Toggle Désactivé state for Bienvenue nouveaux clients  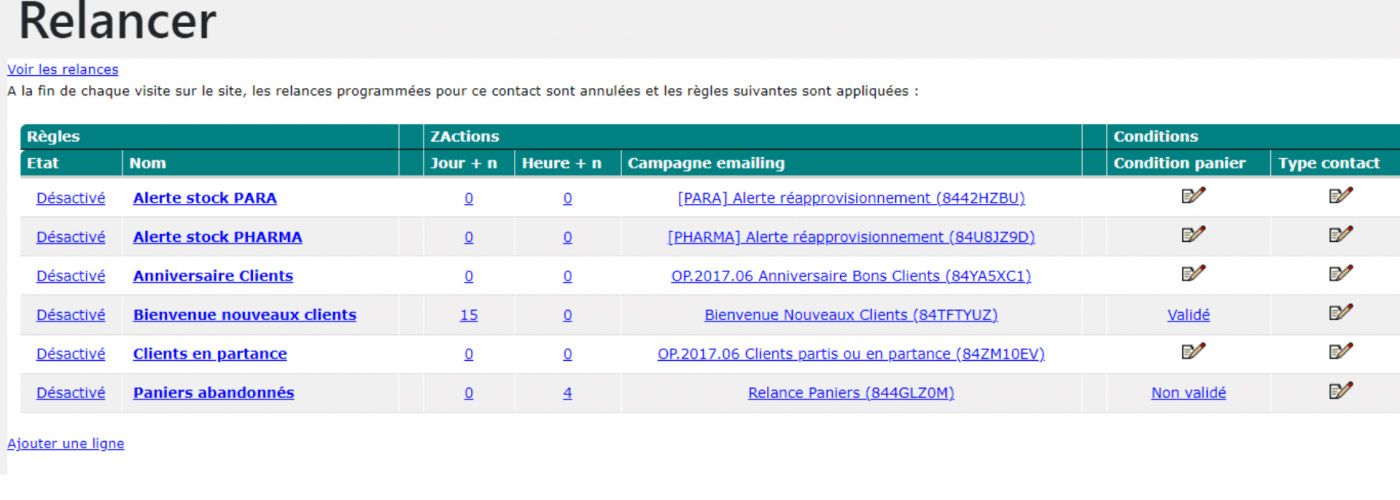click(x=71, y=315)
